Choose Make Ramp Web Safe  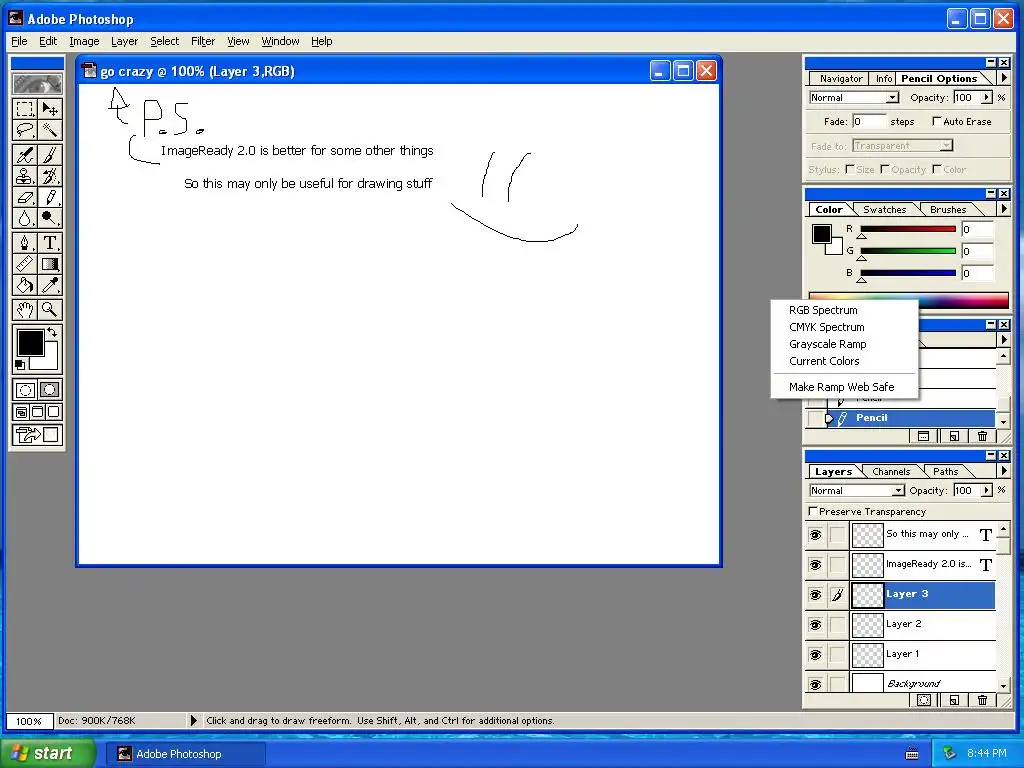pyautogui.click(x=841, y=387)
